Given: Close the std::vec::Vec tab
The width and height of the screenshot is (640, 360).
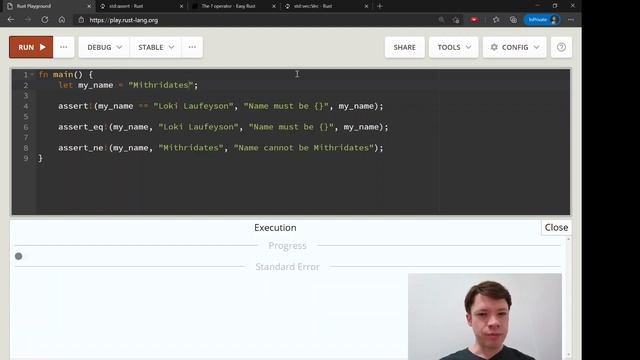Looking at the screenshot, I should [366, 6].
